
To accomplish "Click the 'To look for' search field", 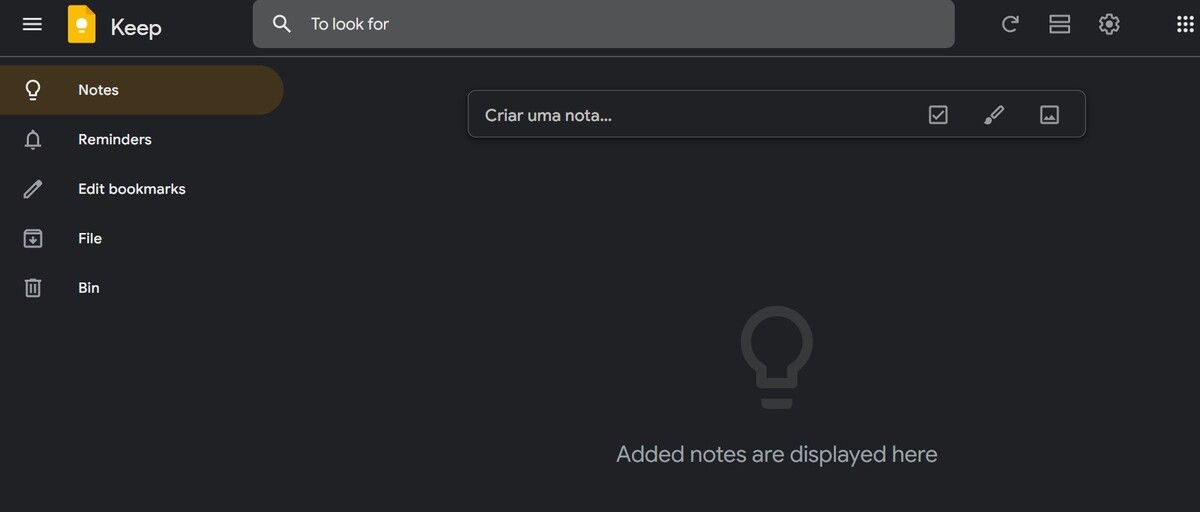I will tap(620, 24).
